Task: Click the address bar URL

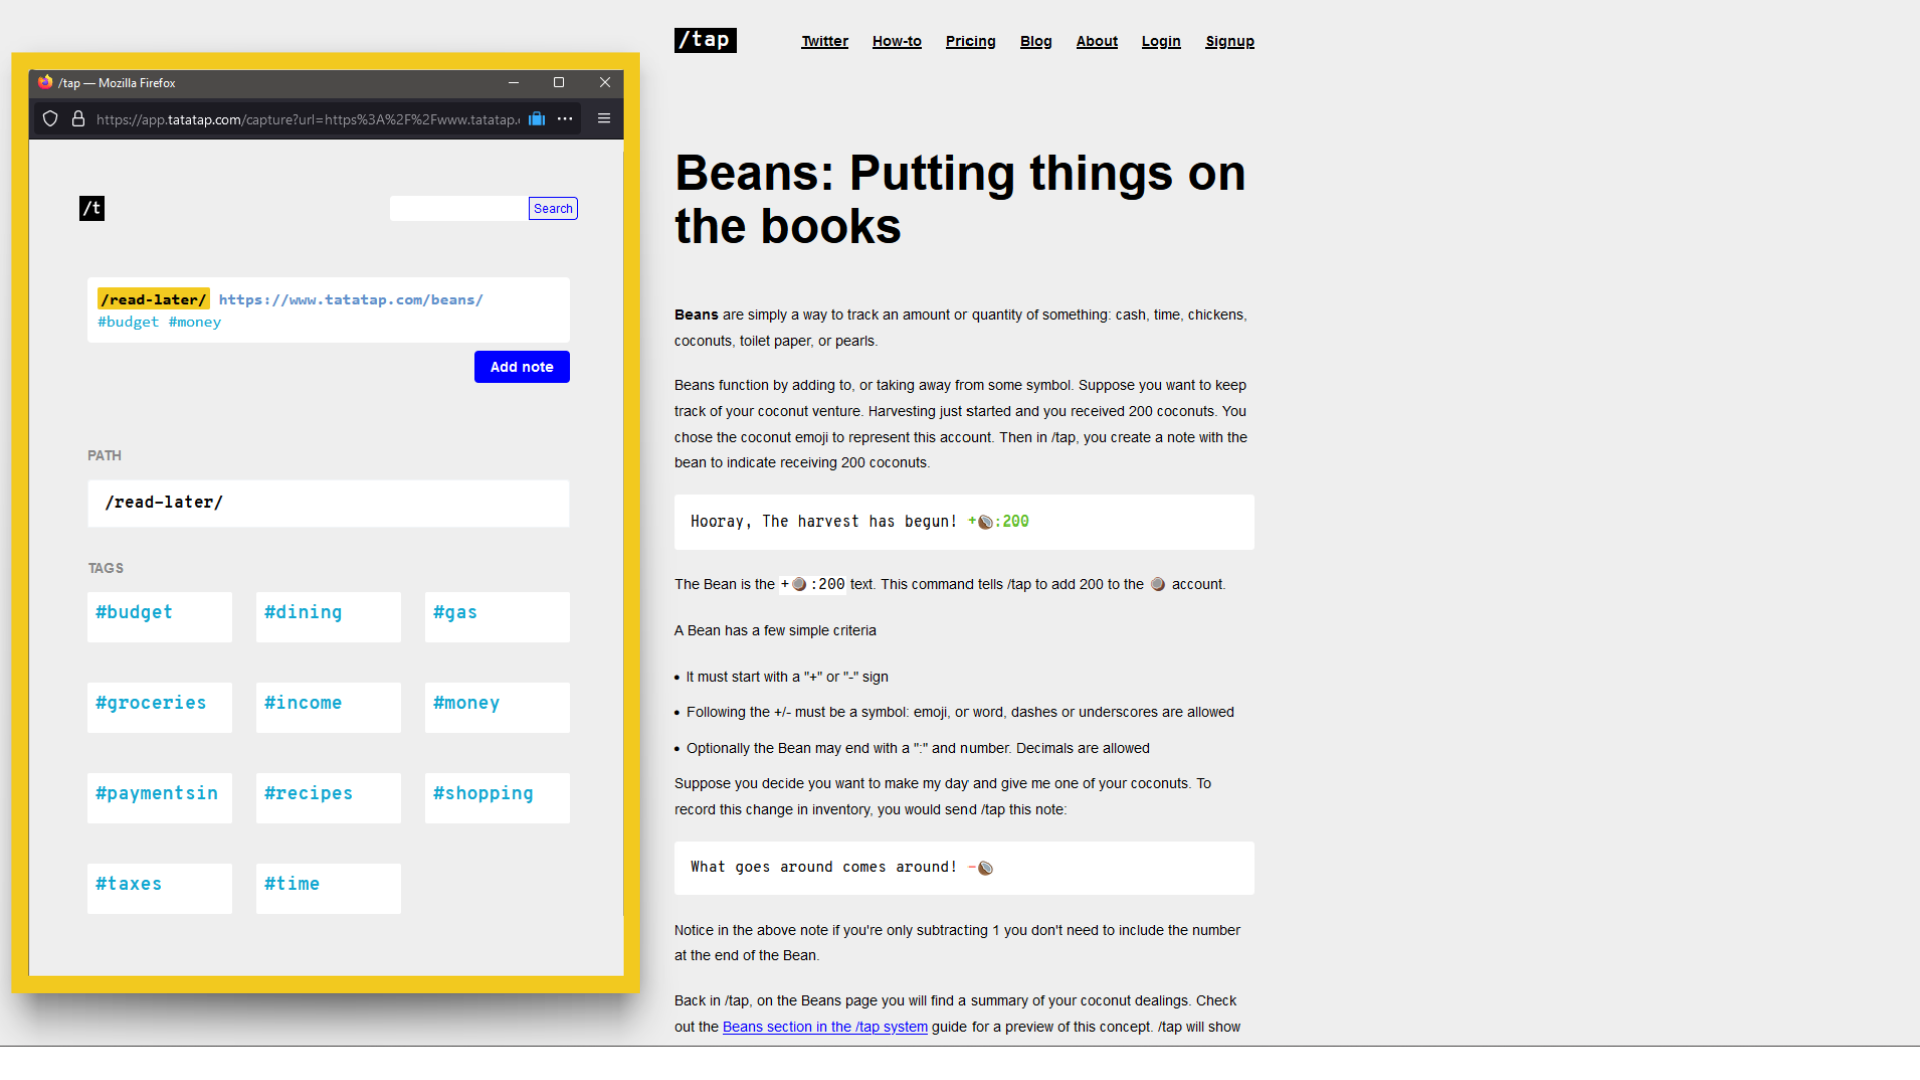Action: (308, 119)
